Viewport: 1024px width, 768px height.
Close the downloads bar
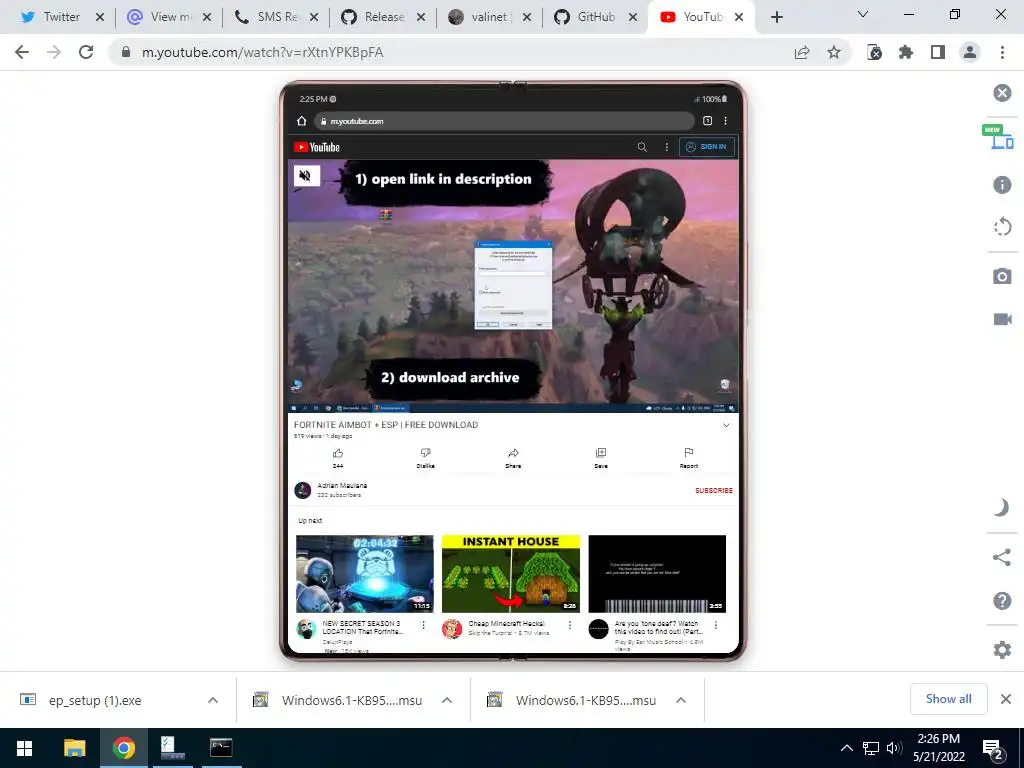(x=1006, y=699)
